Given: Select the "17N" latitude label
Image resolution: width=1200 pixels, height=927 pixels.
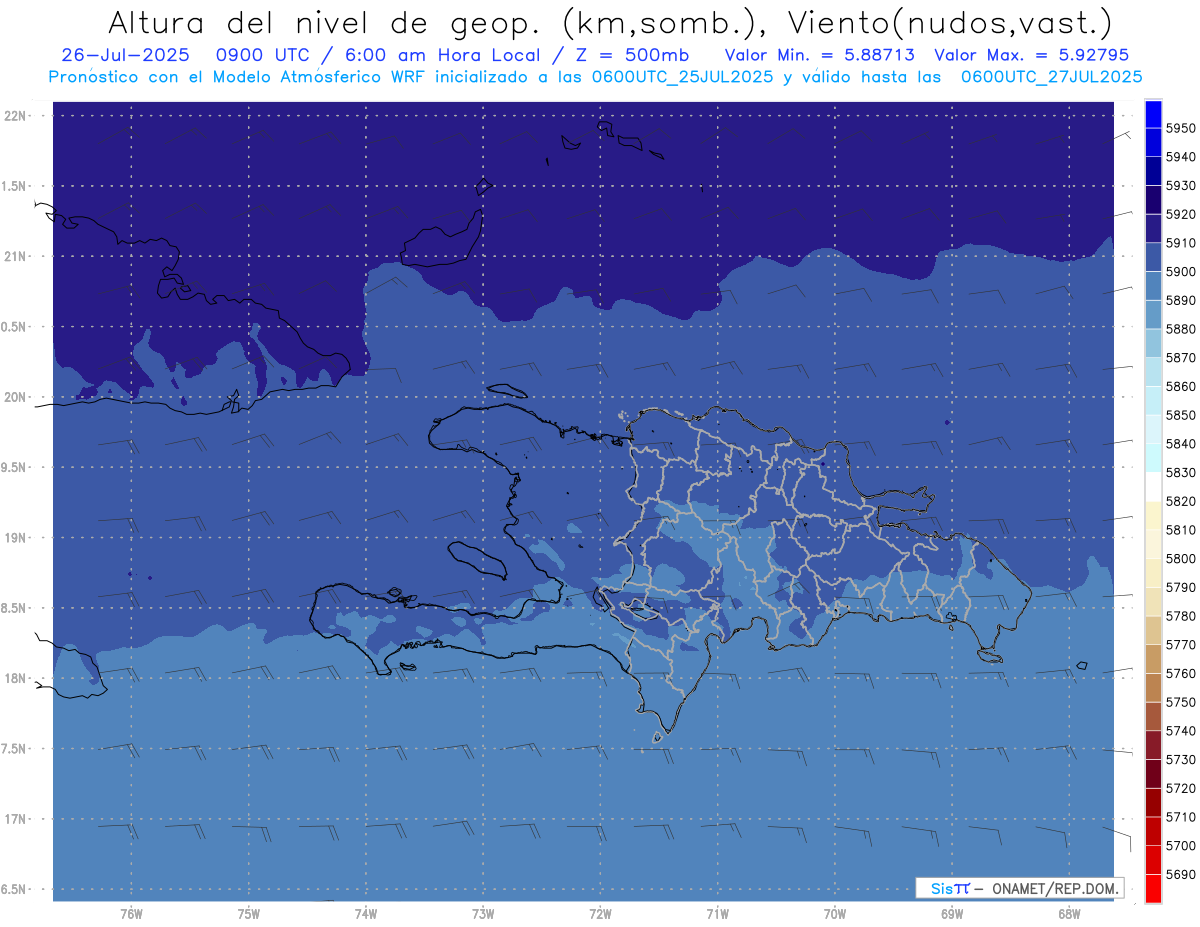Looking at the screenshot, I should pos(15,819).
